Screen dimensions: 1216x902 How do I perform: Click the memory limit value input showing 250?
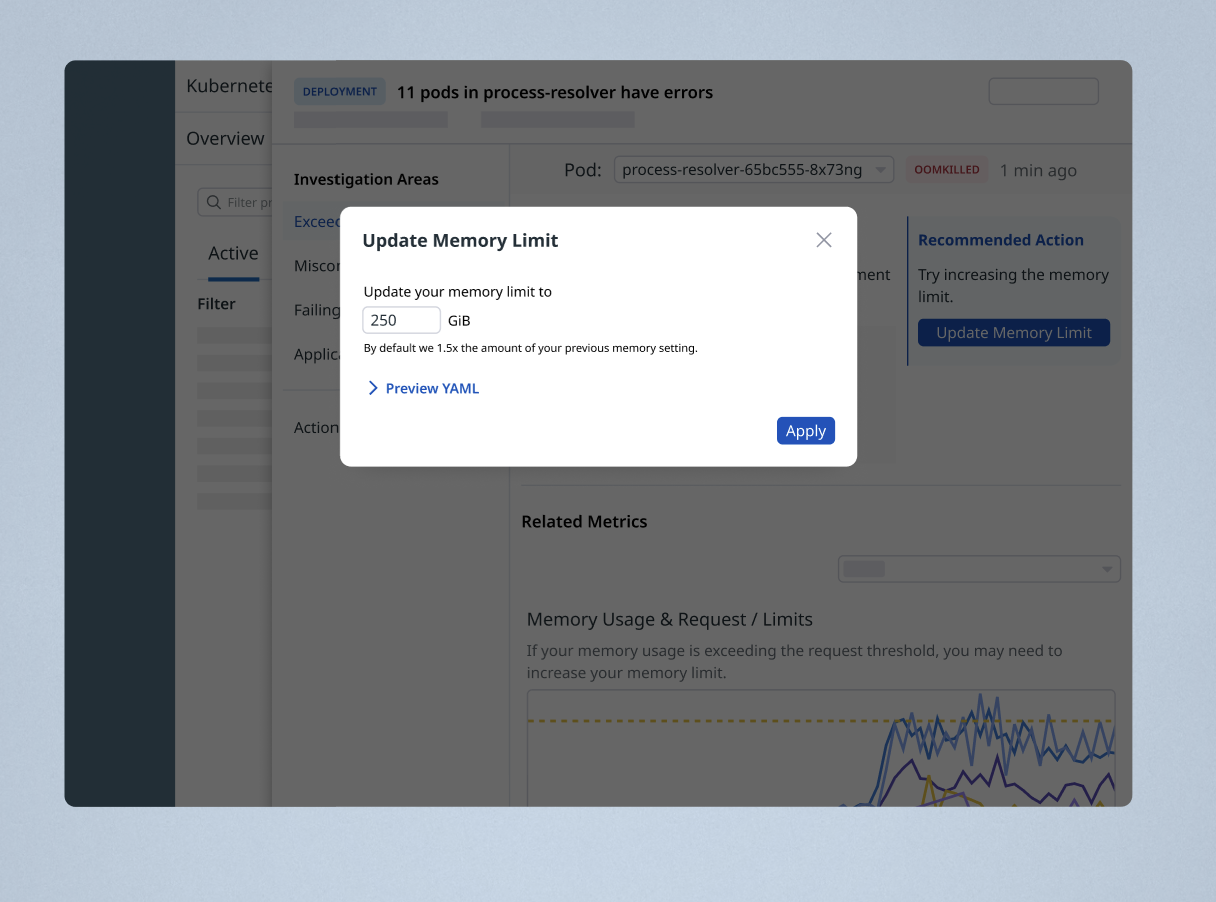(x=401, y=320)
